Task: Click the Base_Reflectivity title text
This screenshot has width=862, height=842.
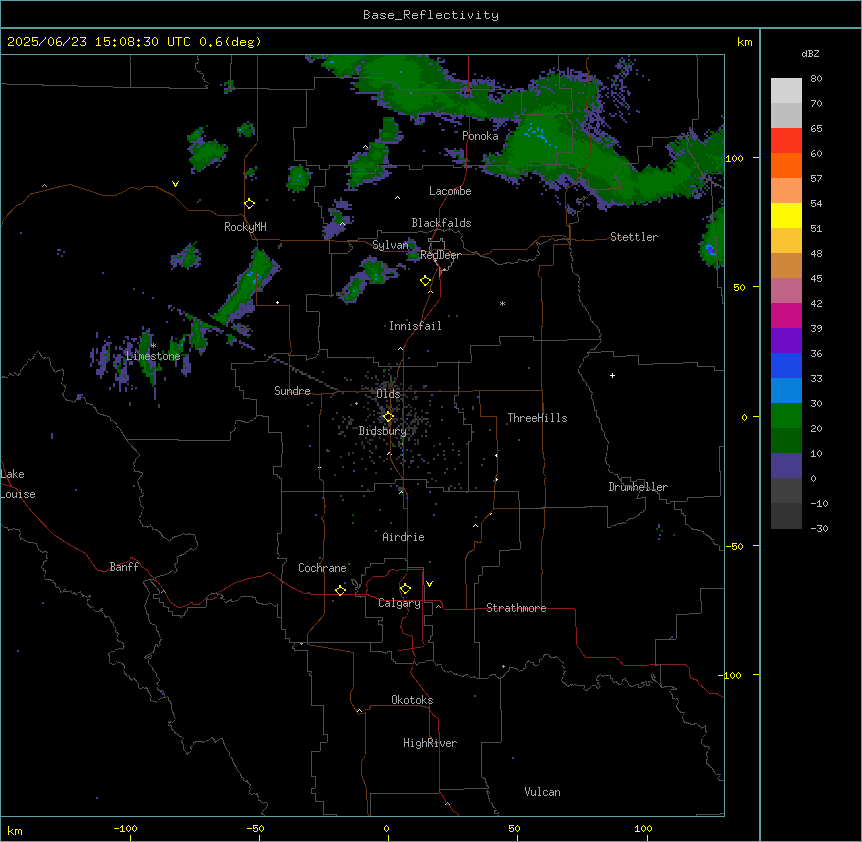Action: [431, 15]
